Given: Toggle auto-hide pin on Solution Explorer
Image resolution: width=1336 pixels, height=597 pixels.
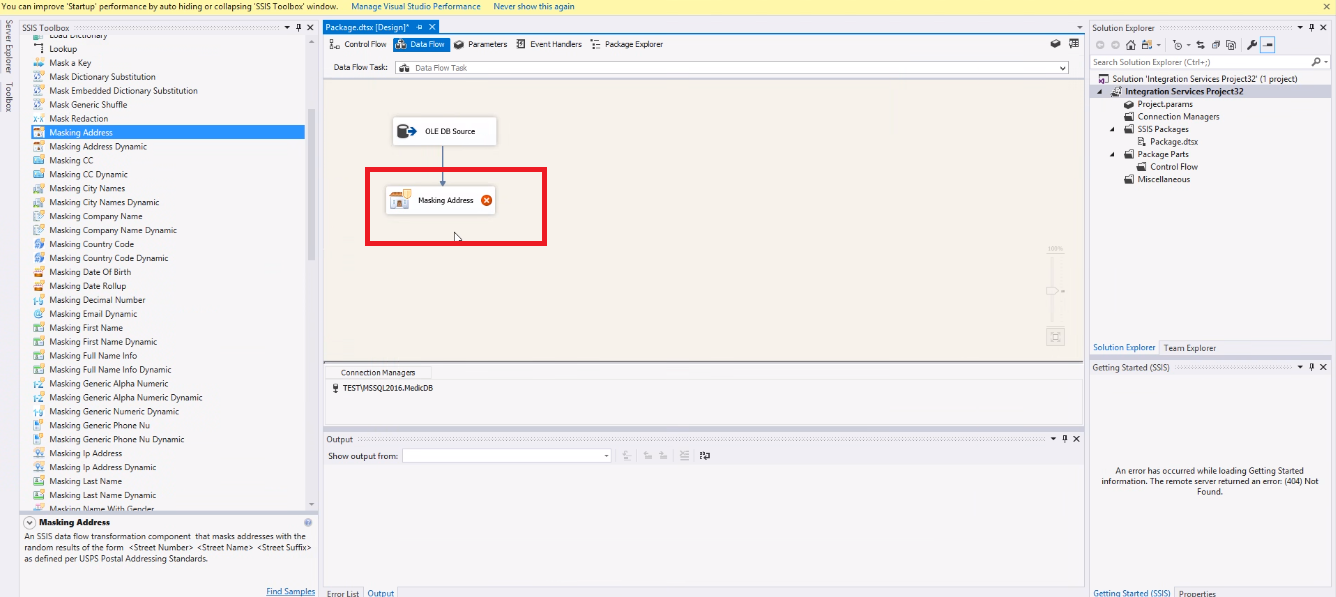Looking at the screenshot, I should pyautogui.click(x=1312, y=28).
